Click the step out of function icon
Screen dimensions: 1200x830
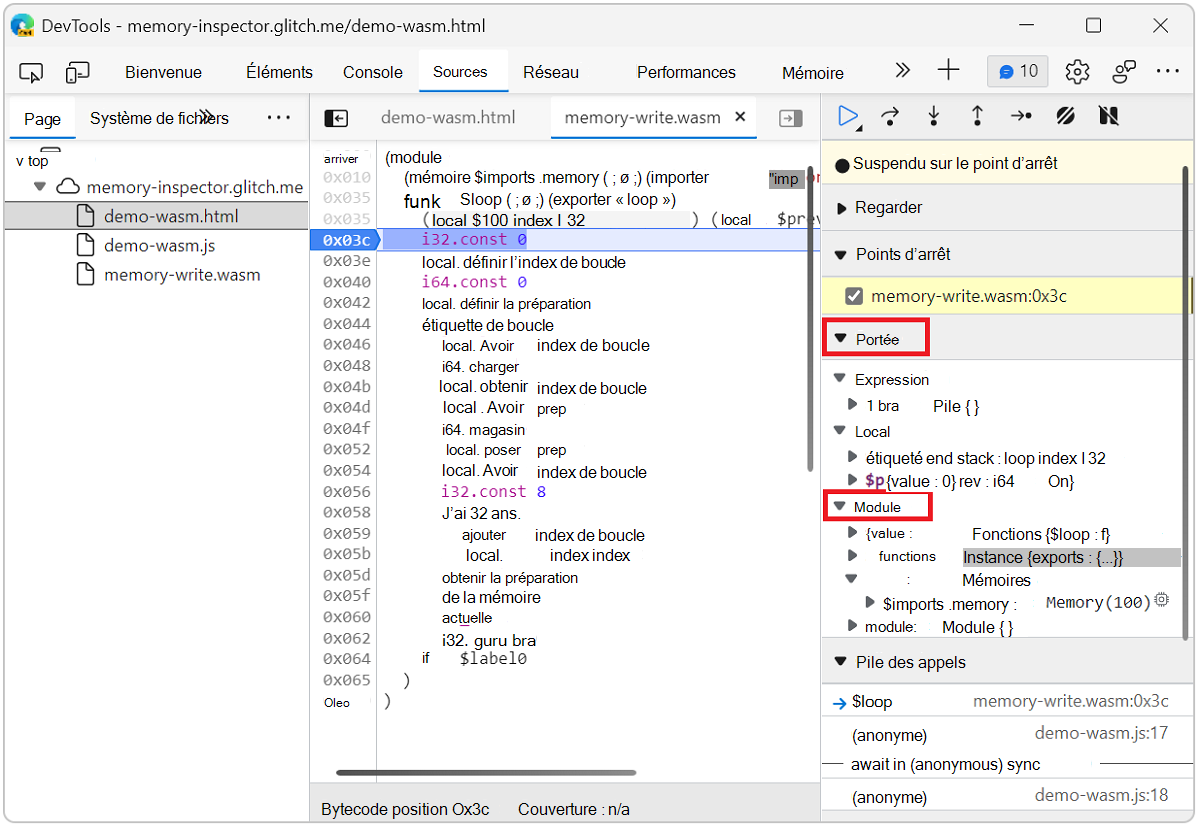pos(977,117)
